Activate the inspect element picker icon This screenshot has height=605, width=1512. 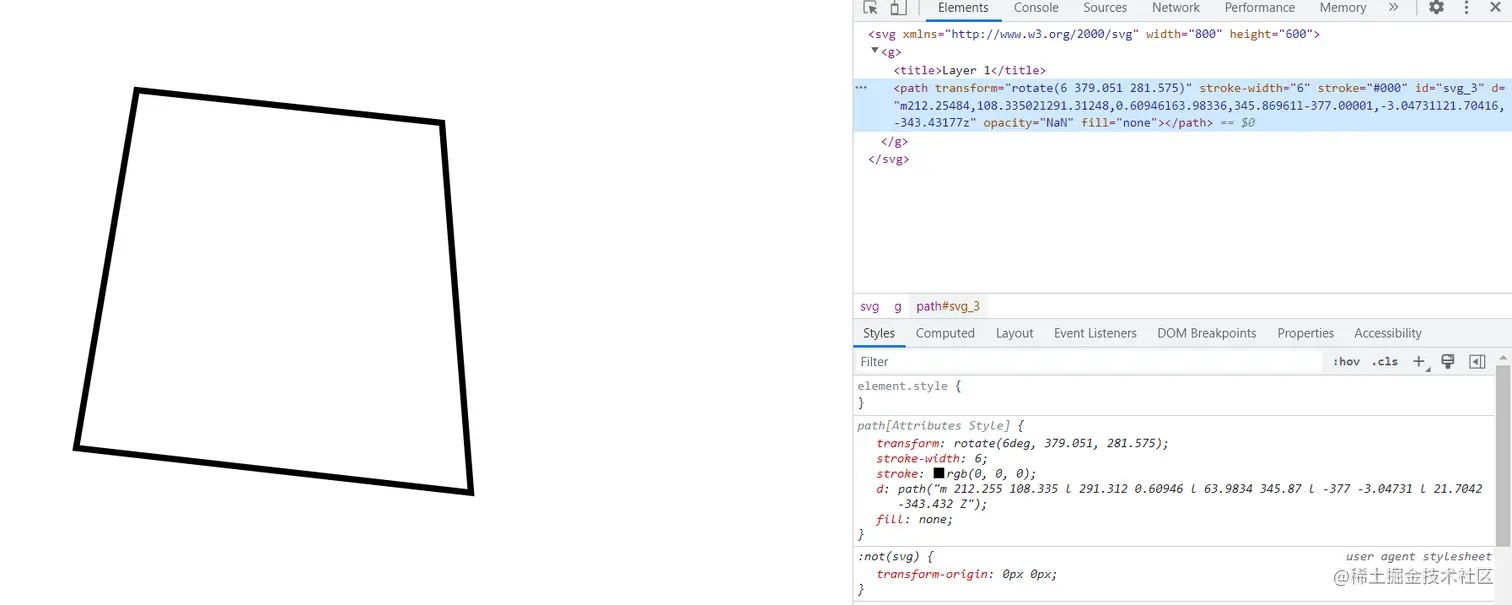pos(870,8)
